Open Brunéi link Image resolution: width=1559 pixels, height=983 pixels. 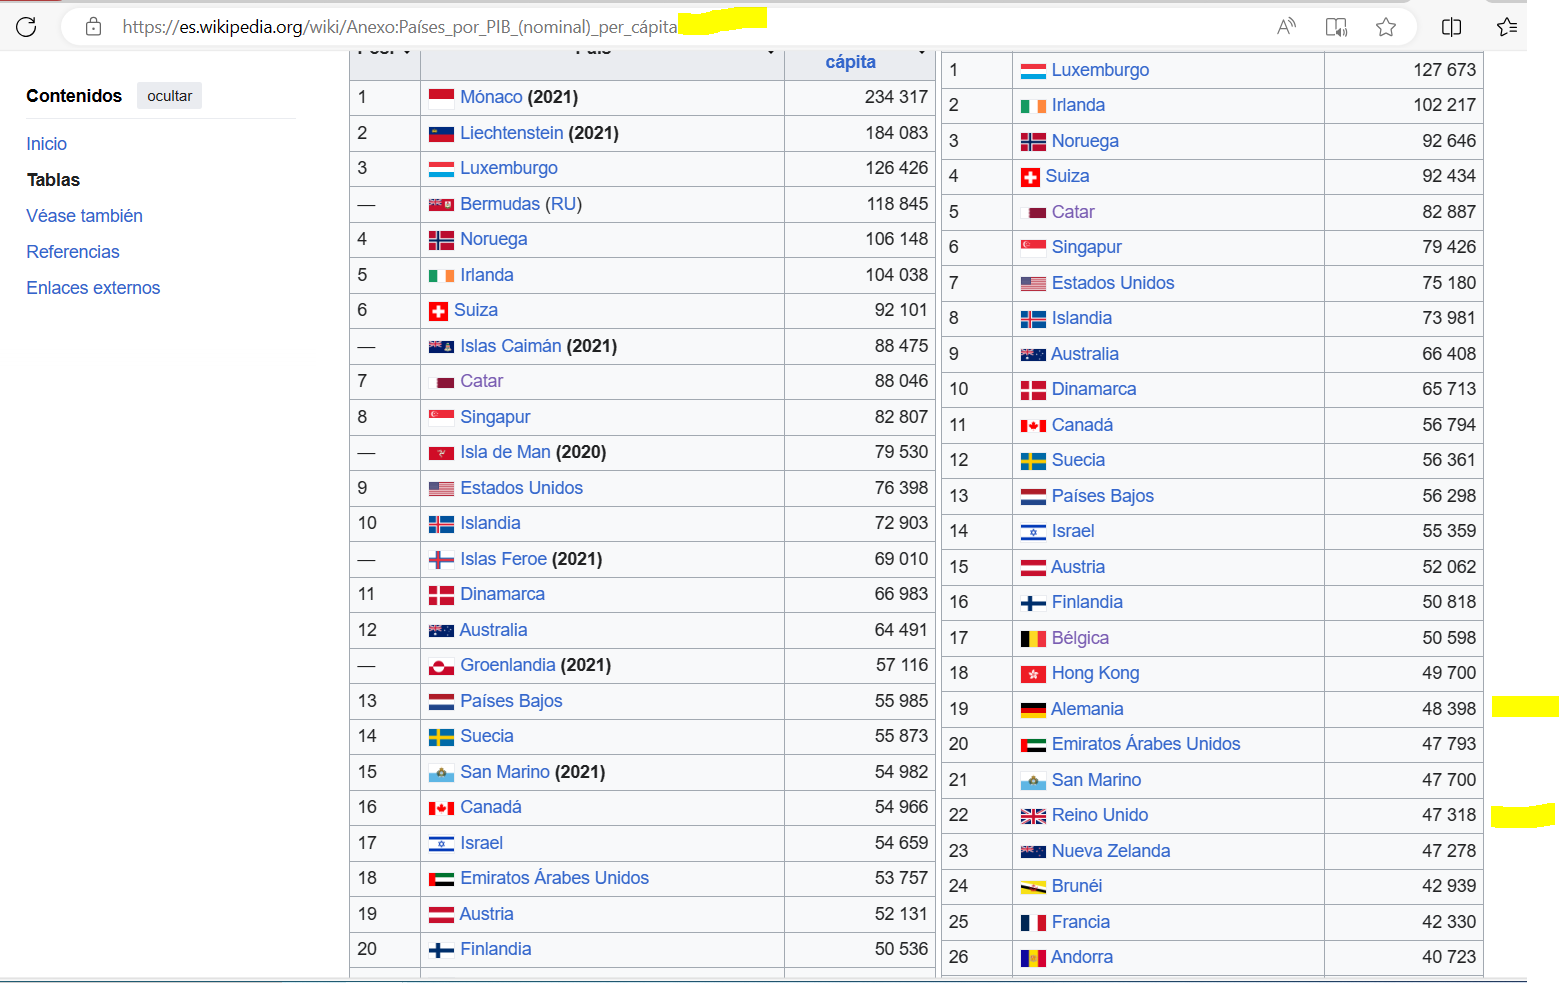tap(1077, 886)
